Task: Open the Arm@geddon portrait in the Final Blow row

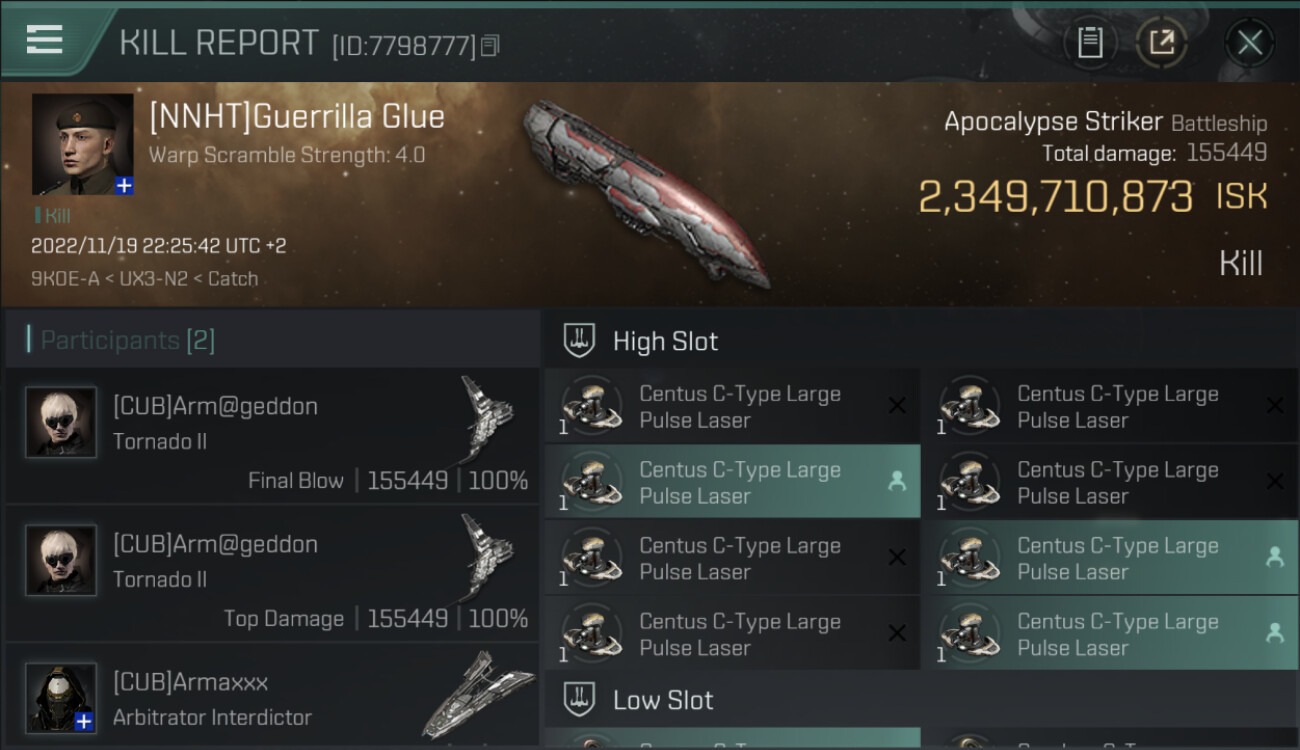Action: 61,423
